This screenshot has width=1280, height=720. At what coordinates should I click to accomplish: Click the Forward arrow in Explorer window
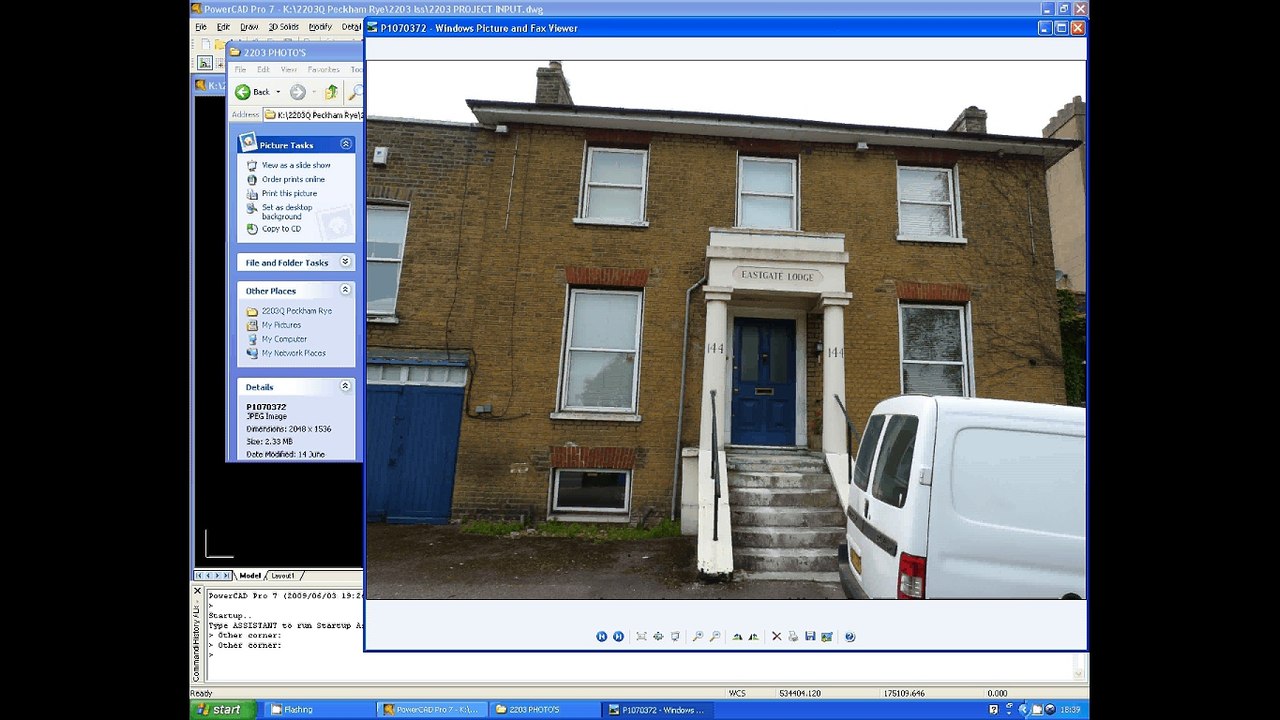(x=298, y=92)
